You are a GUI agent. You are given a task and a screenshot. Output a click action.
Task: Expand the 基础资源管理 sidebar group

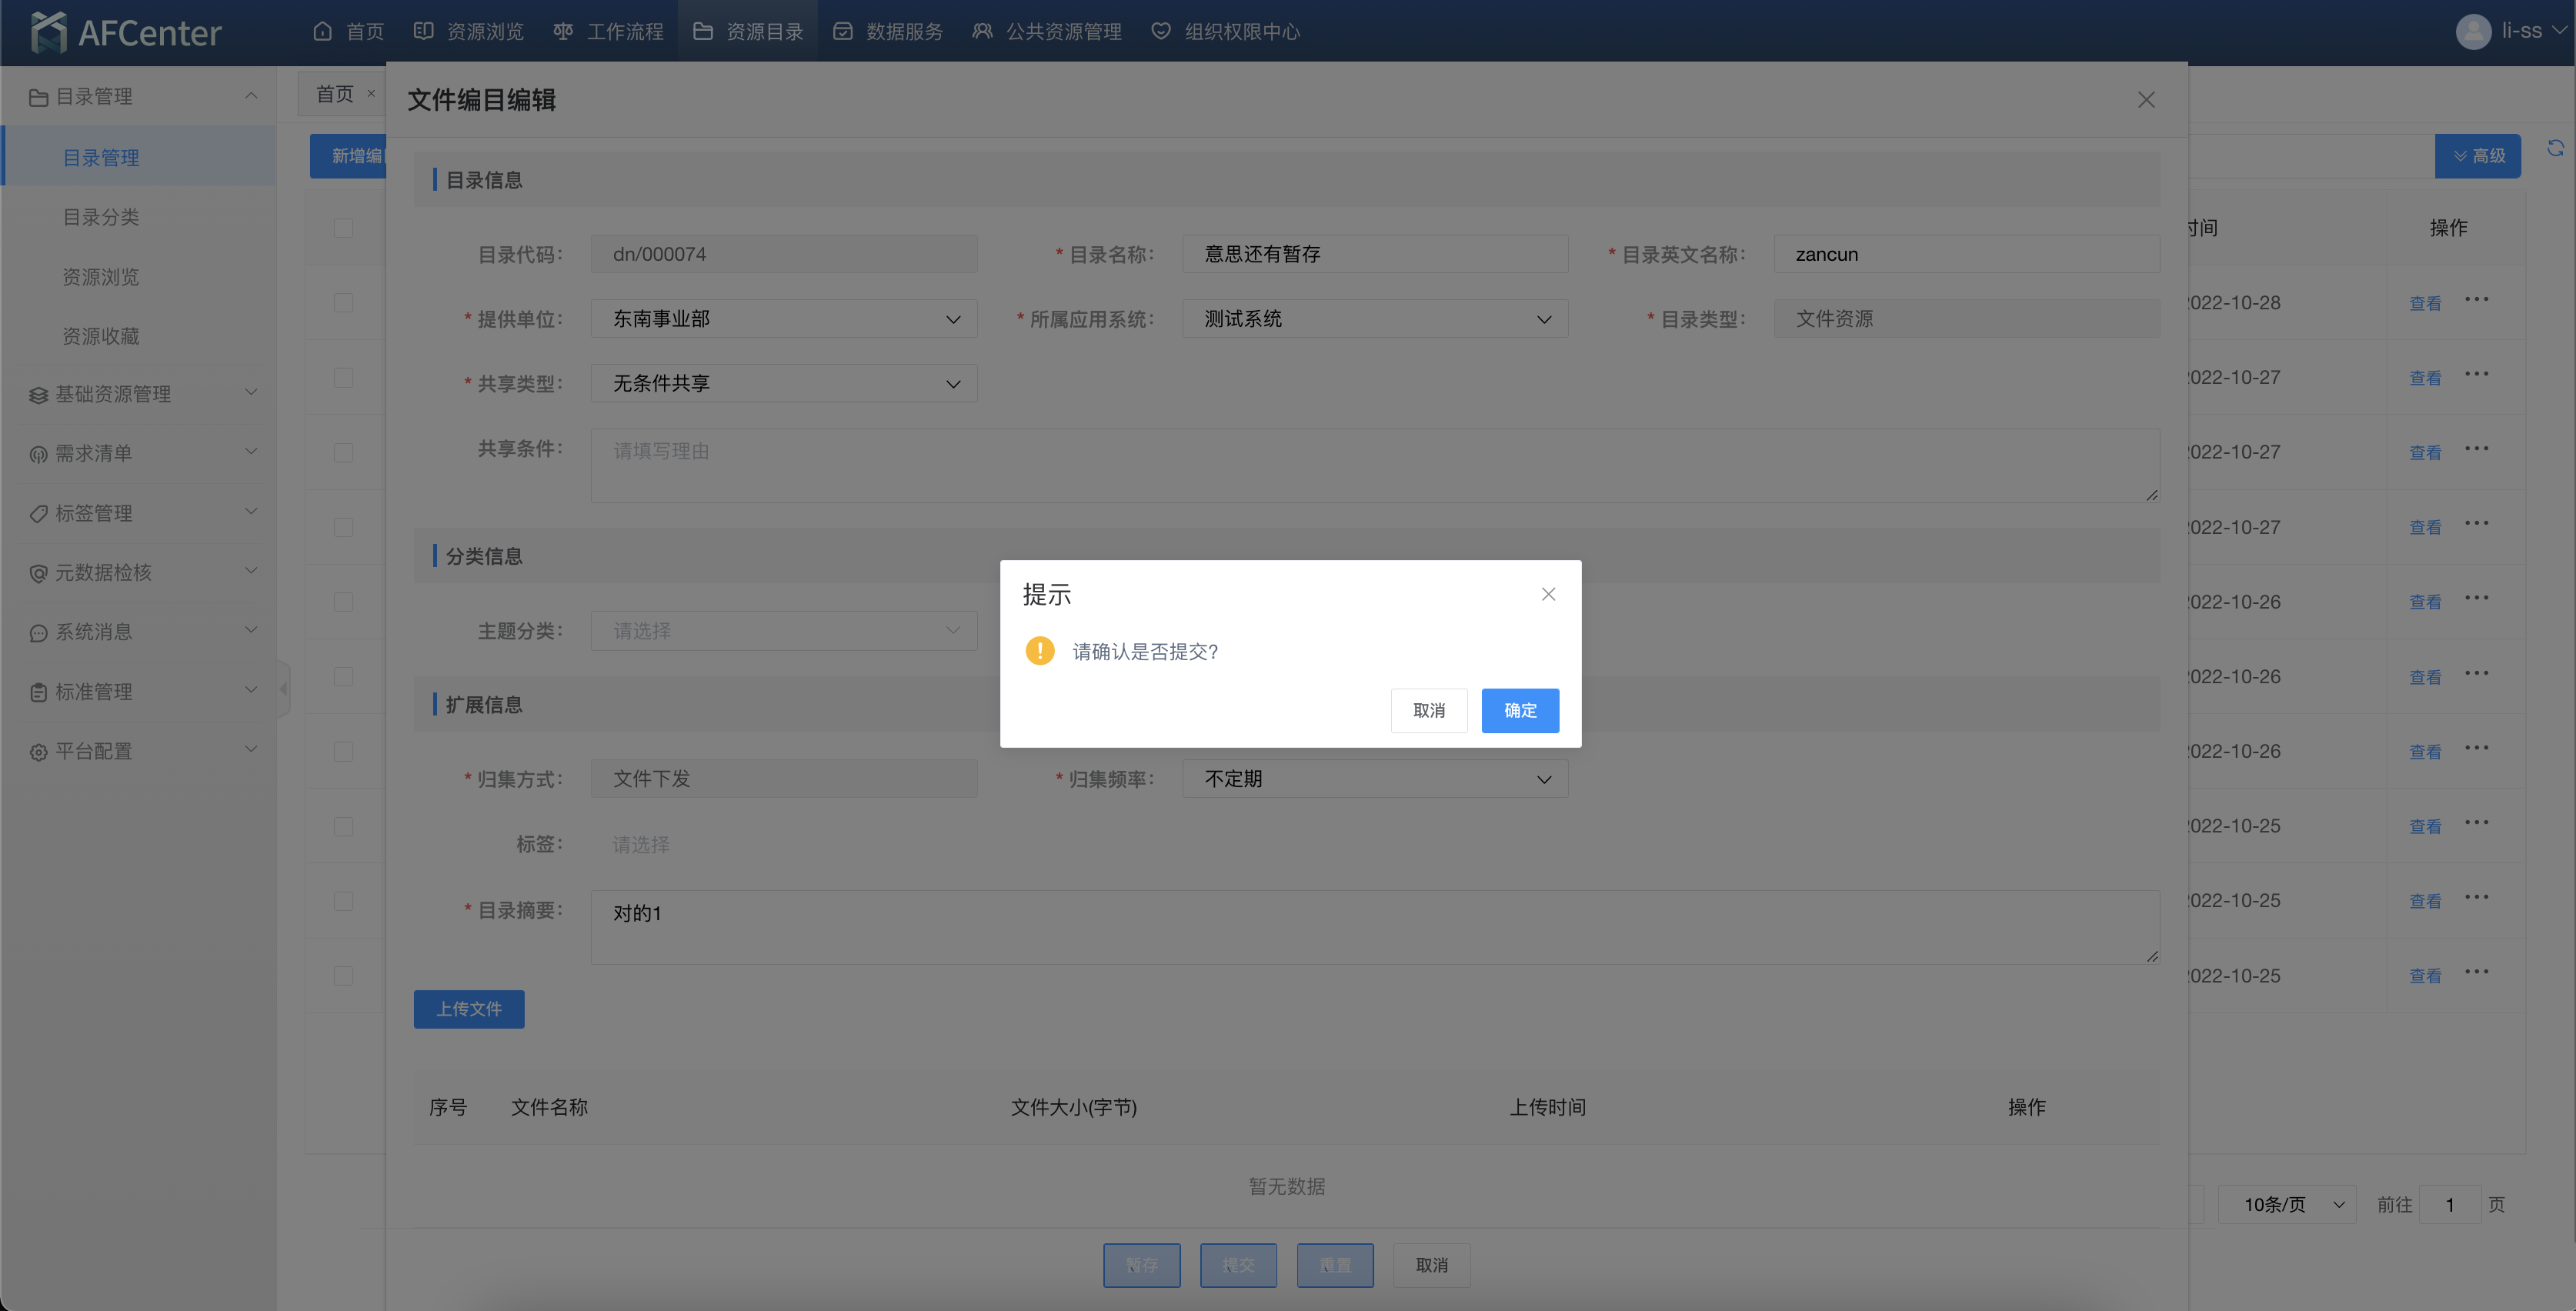(138, 394)
